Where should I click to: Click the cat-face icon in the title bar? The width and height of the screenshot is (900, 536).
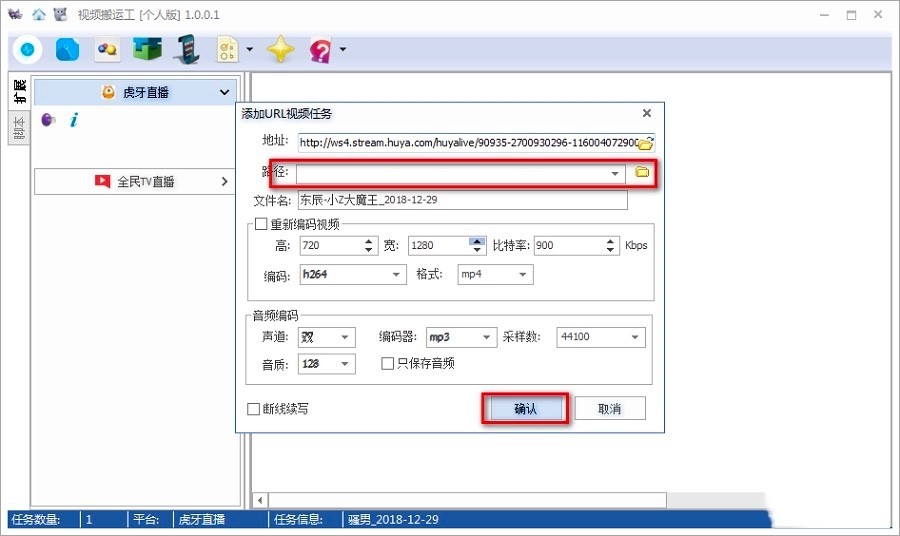[x=60, y=14]
